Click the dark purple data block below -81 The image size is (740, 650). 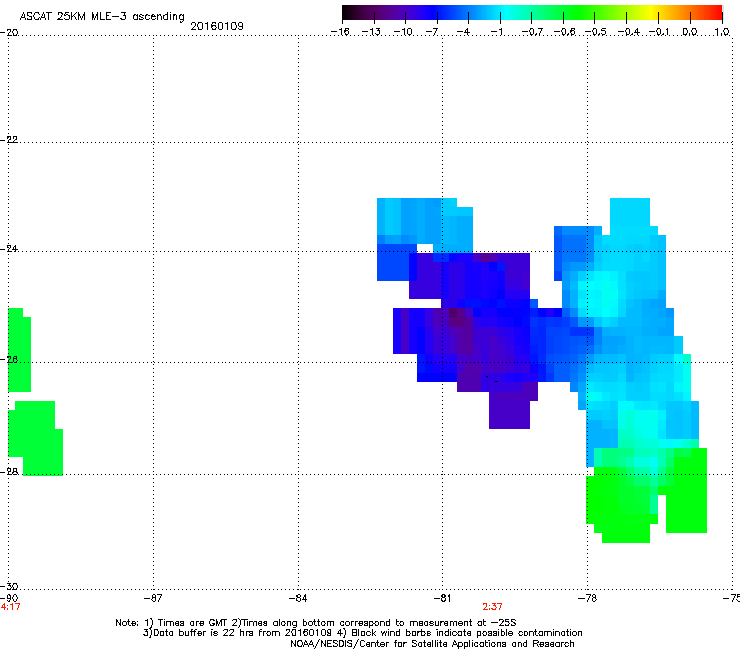tap(509, 411)
